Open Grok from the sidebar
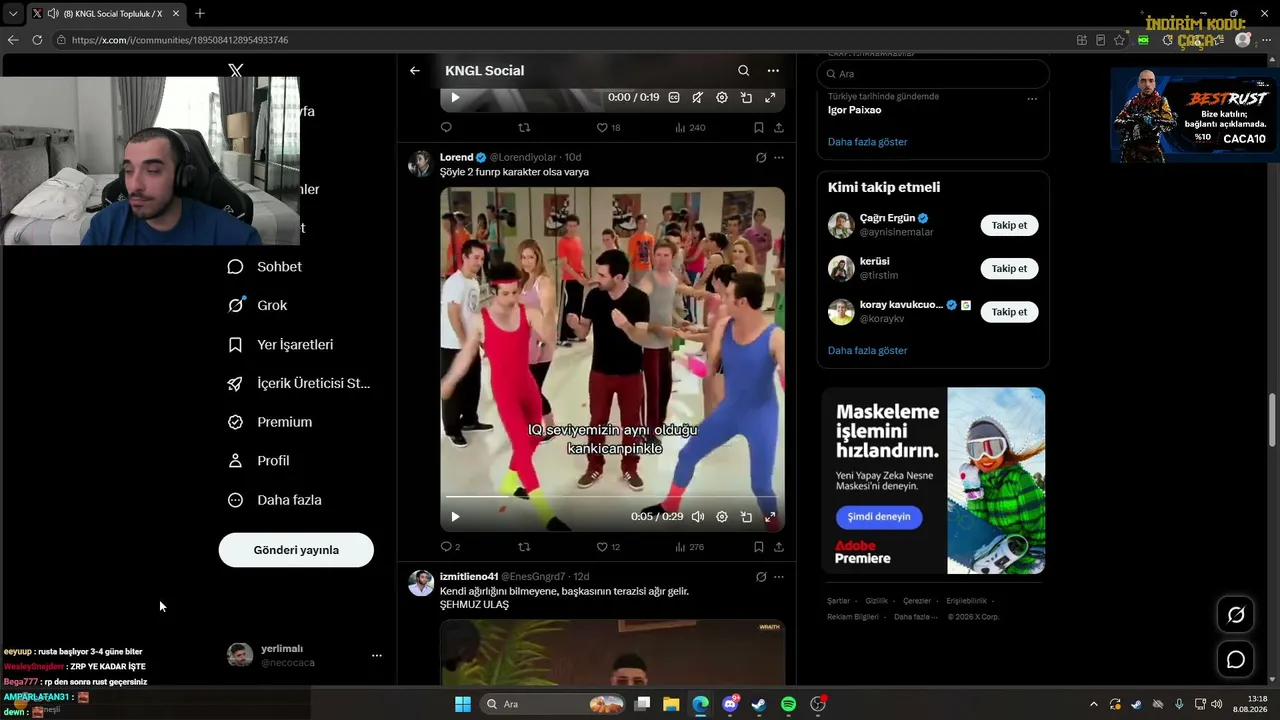Viewport: 1280px width, 720px height. [x=258, y=306]
